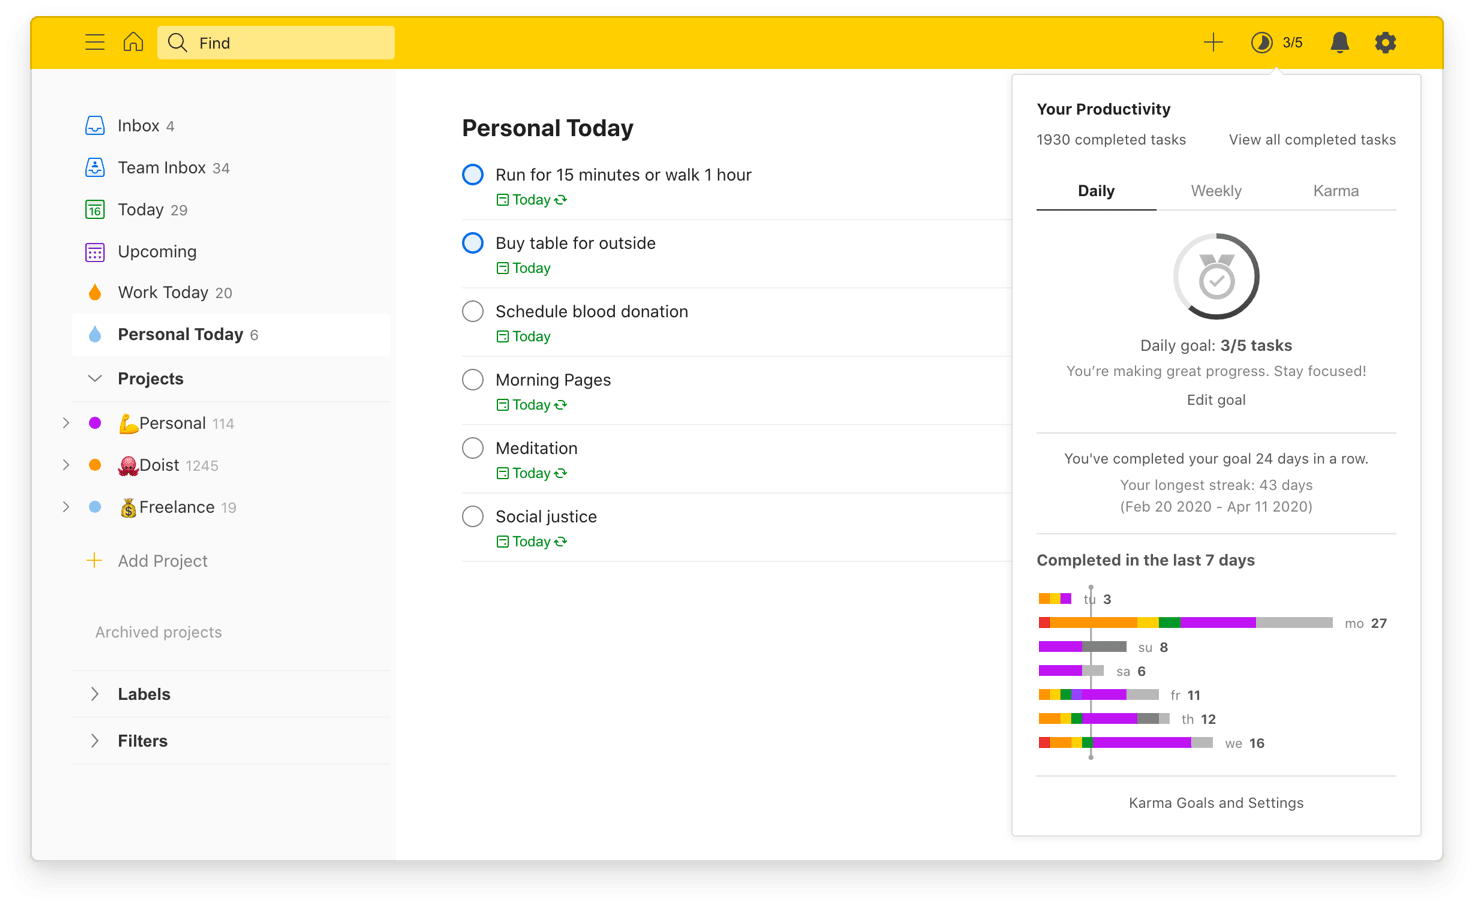Open the hamburger navigation menu
The image size is (1474, 906).
point(95,42)
